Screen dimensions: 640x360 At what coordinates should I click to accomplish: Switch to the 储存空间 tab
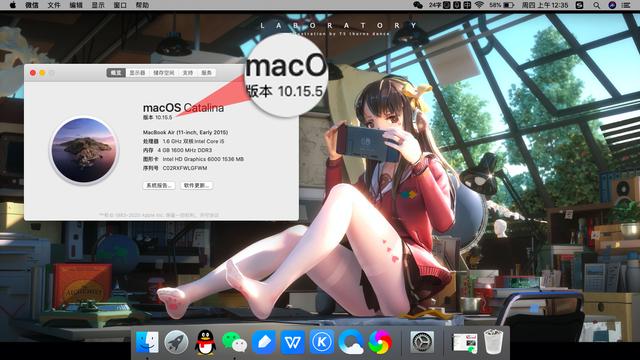(164, 73)
